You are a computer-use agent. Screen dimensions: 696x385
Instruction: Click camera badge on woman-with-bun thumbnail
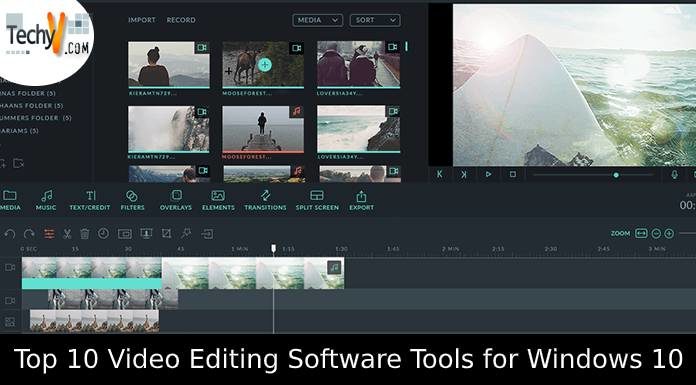point(202,48)
